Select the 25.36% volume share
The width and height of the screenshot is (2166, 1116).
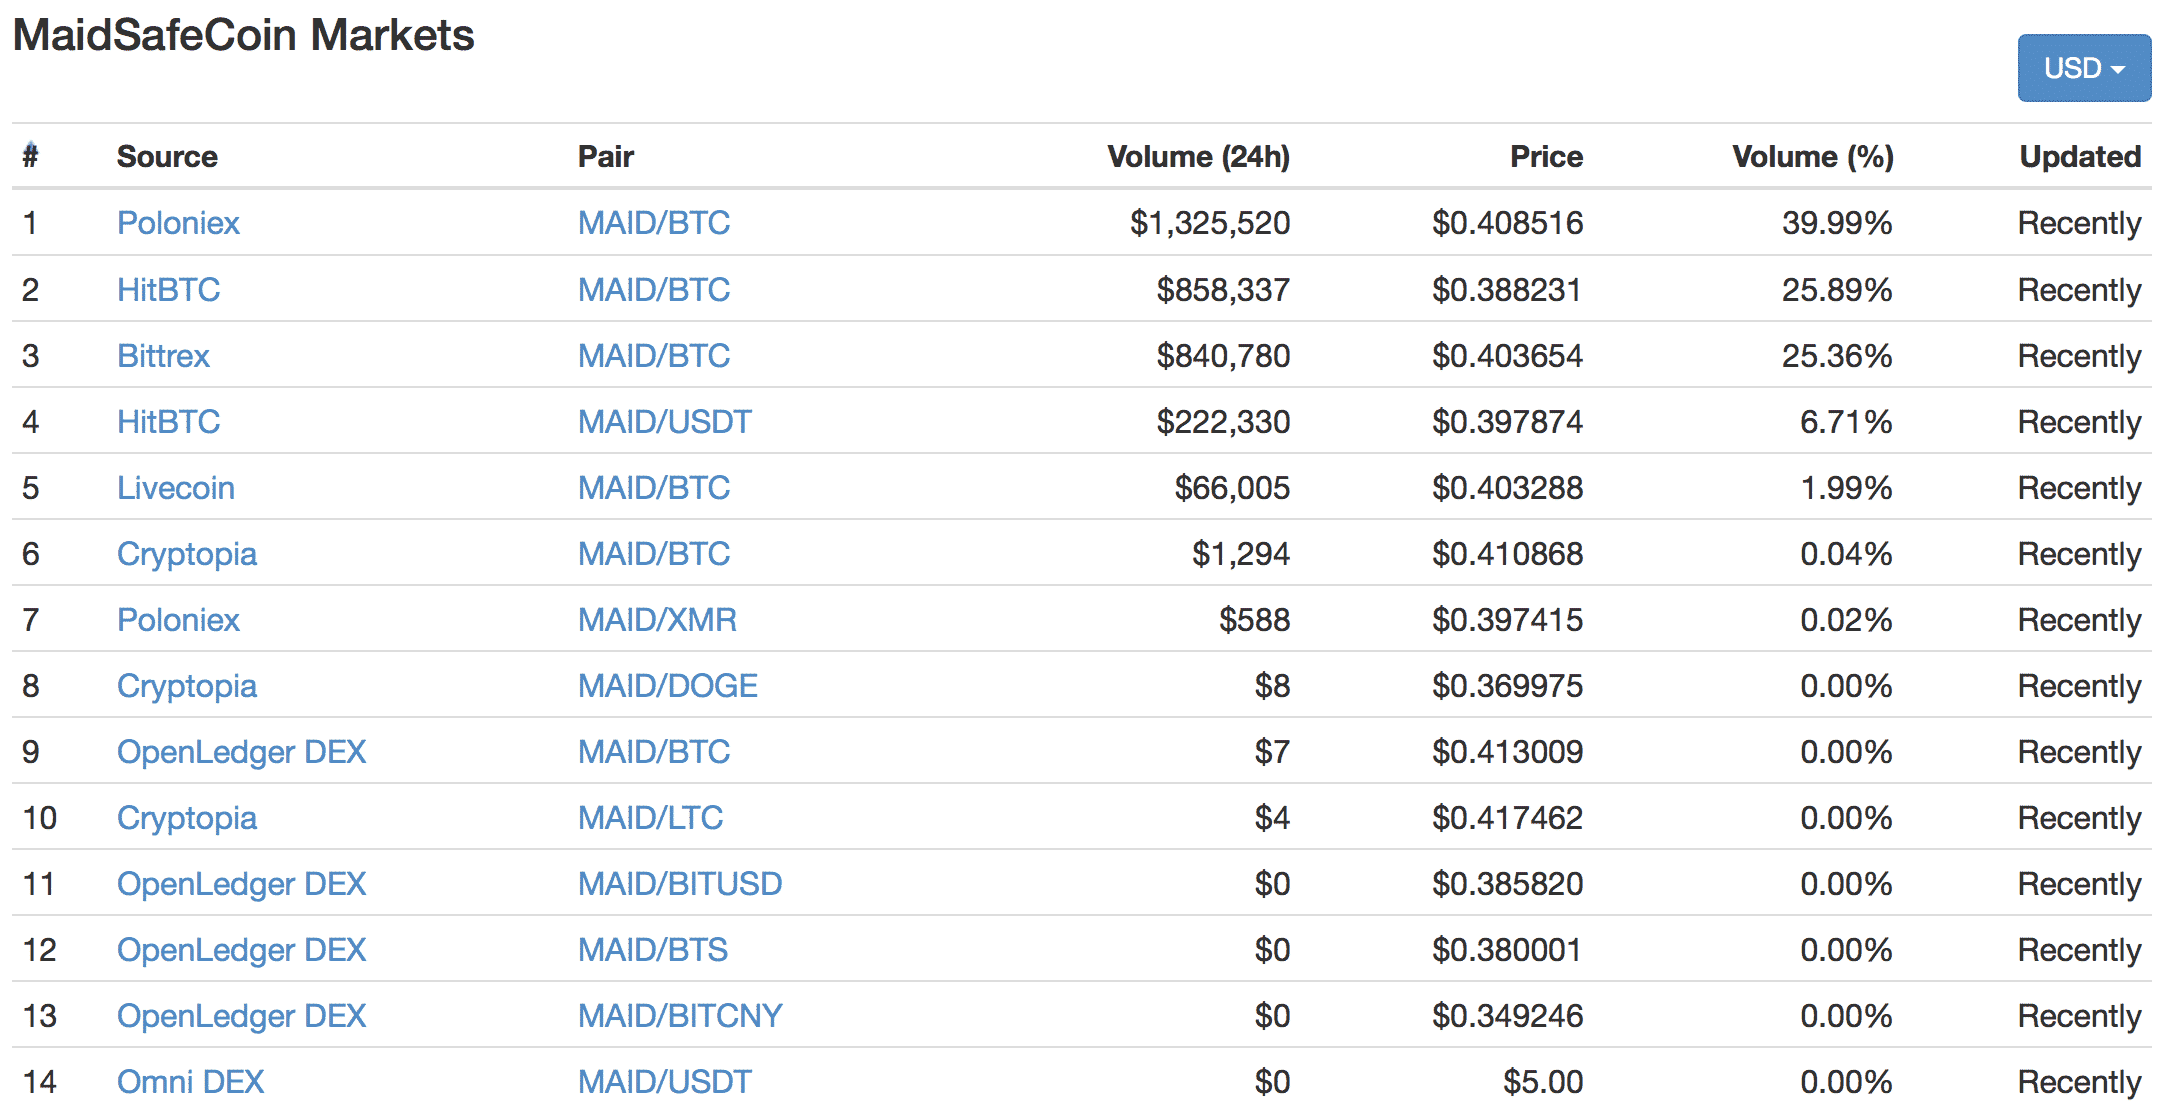pos(1837,355)
